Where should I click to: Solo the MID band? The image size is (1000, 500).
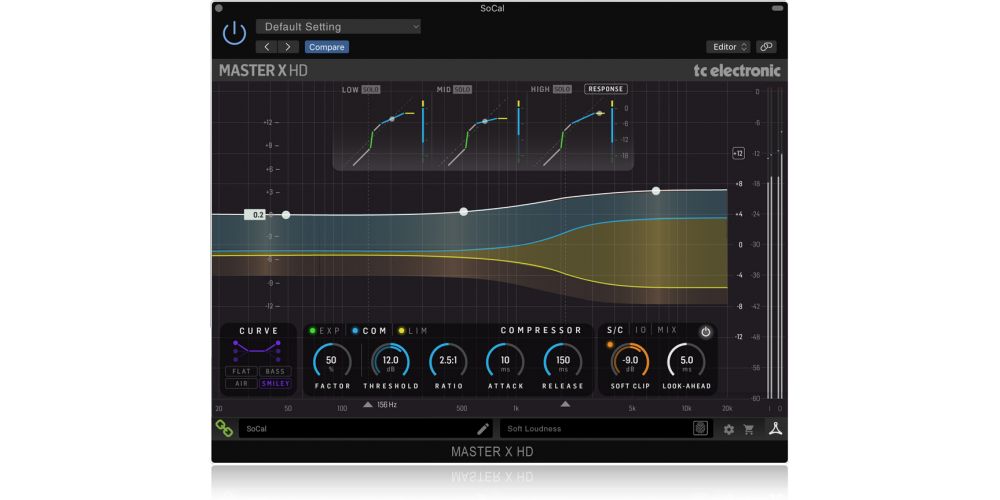(462, 90)
